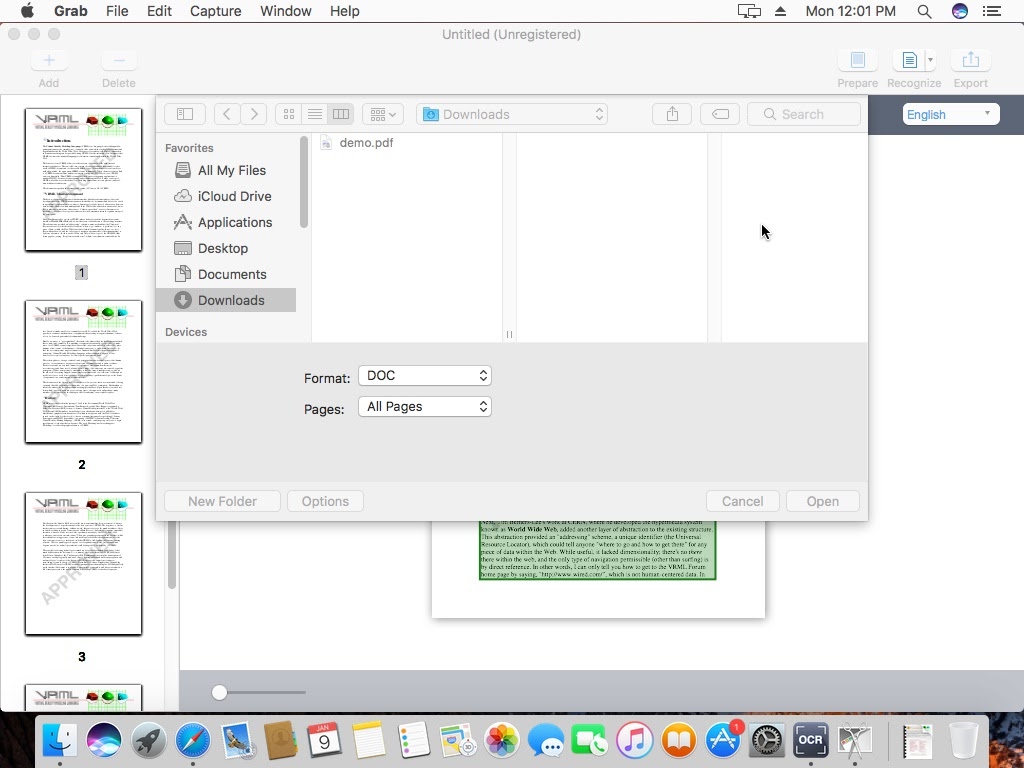Select Applications in sidebar
This screenshot has width=1024, height=768.
226,223
